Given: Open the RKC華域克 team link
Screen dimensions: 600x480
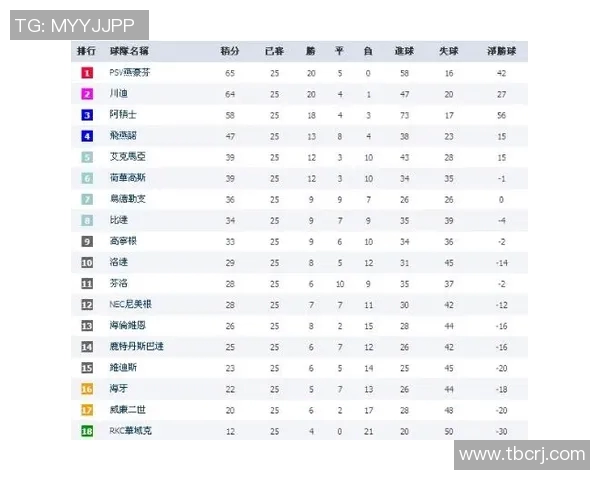Looking at the screenshot, I should (x=131, y=430).
